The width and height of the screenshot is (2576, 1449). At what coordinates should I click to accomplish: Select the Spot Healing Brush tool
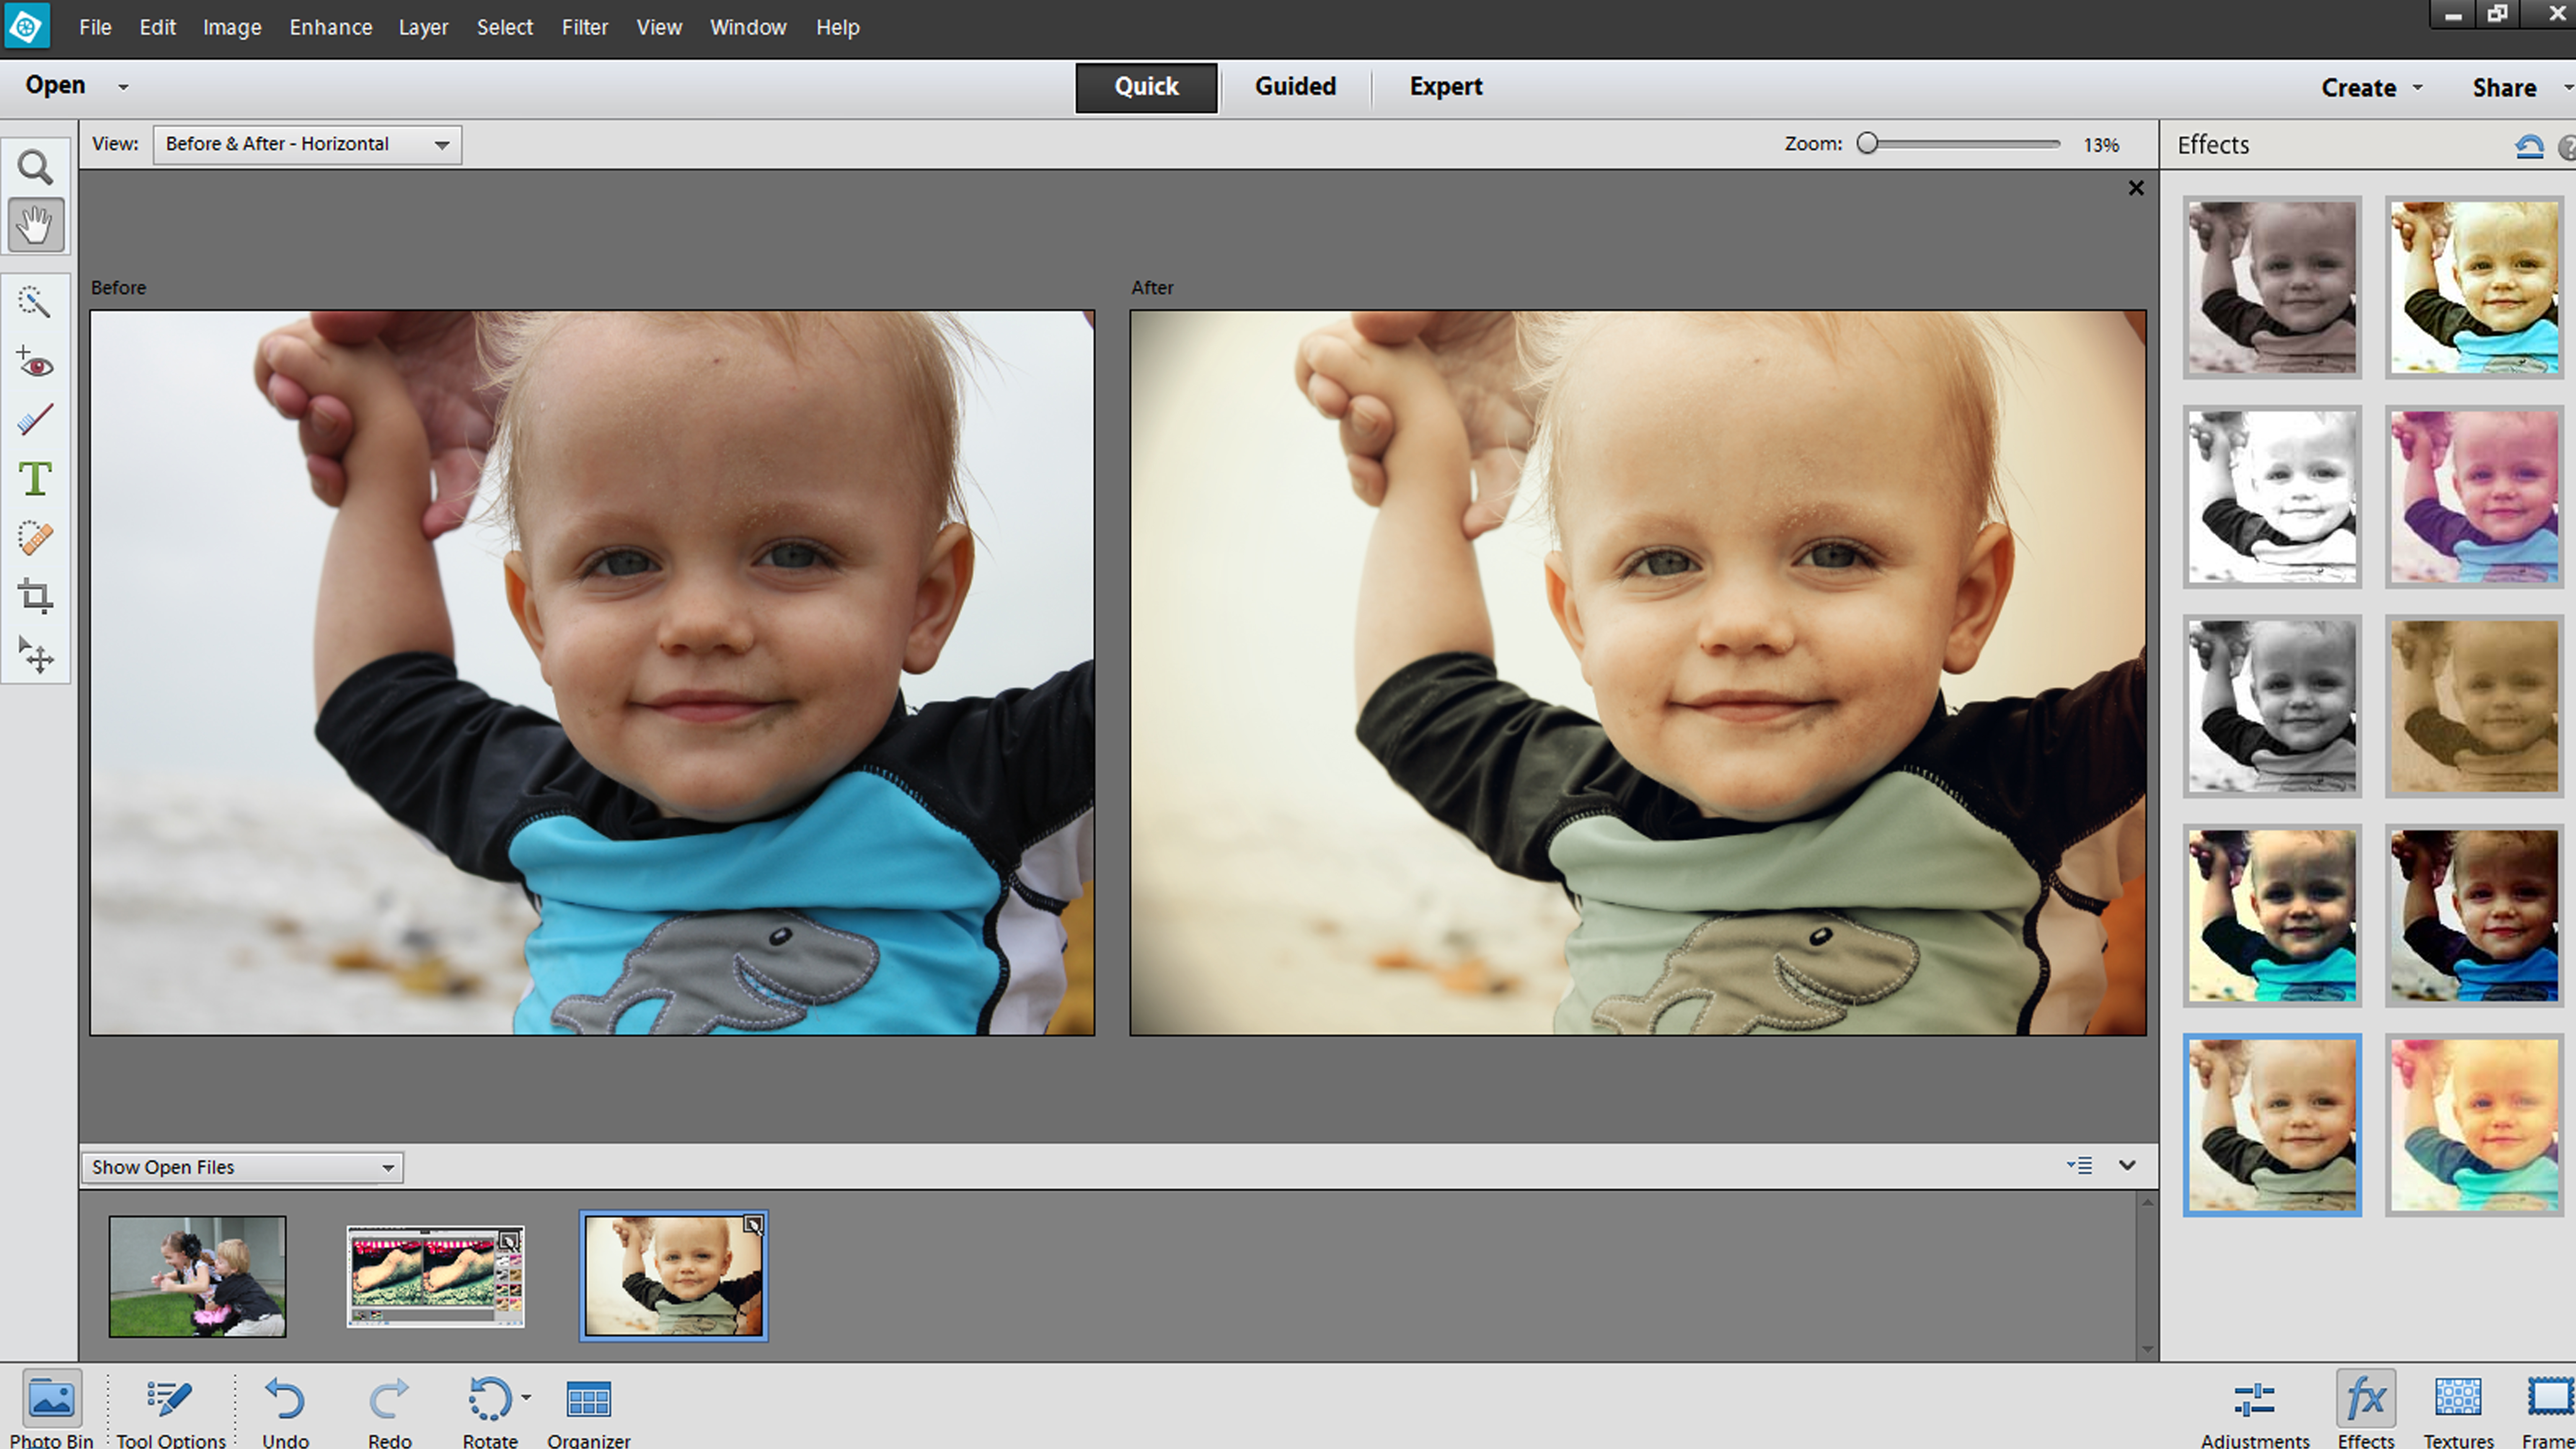pyautogui.click(x=36, y=538)
